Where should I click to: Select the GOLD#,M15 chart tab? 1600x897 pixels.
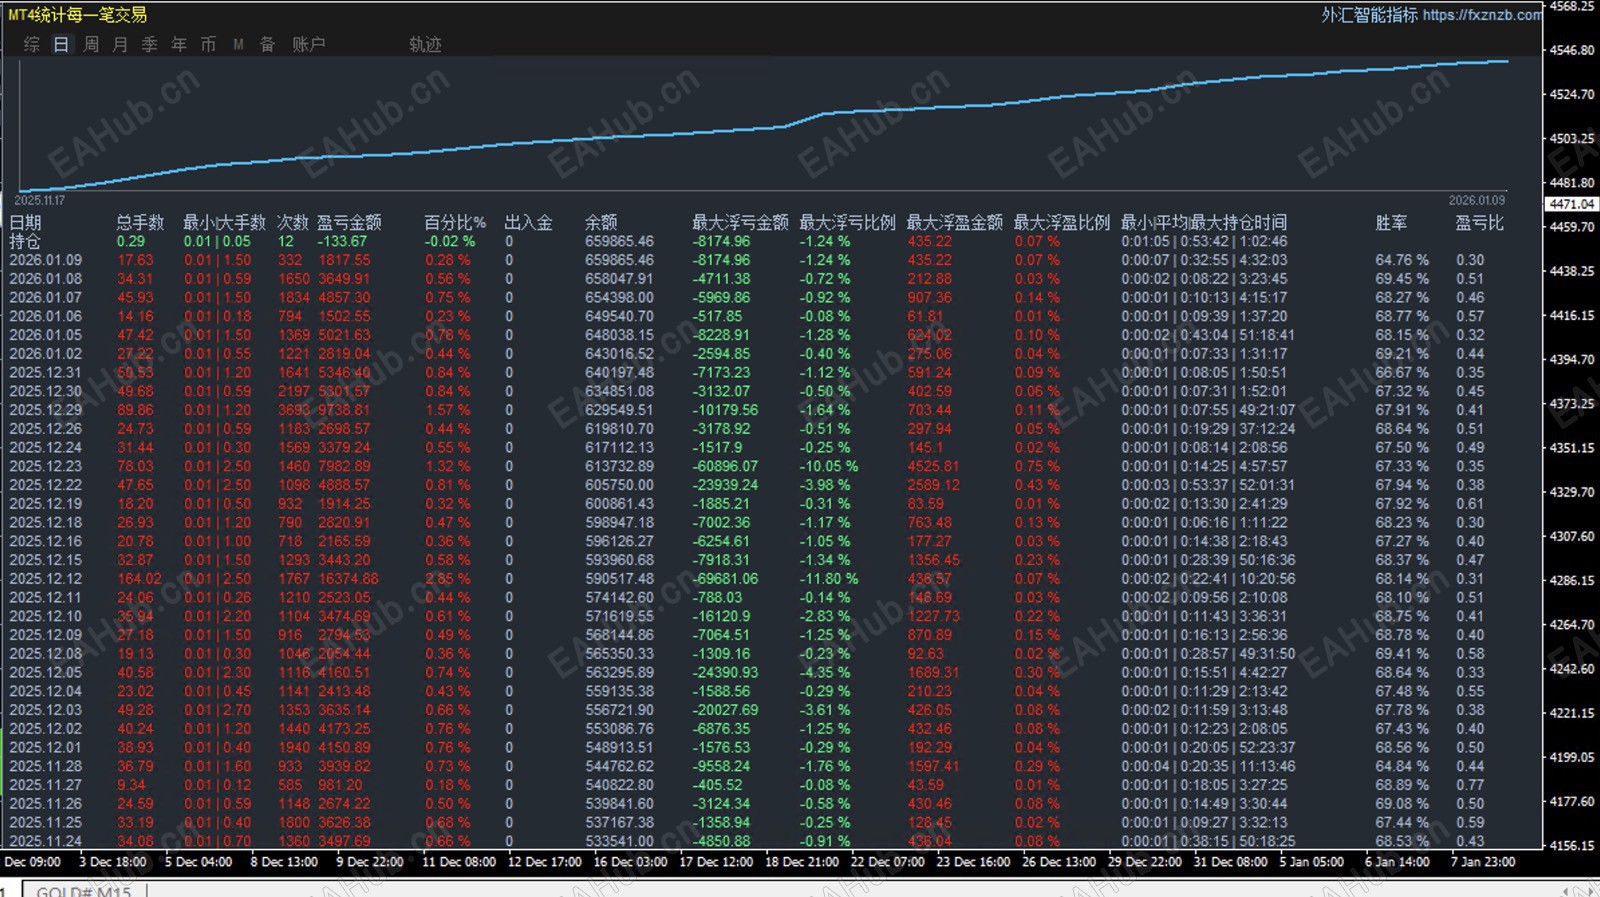[84, 890]
